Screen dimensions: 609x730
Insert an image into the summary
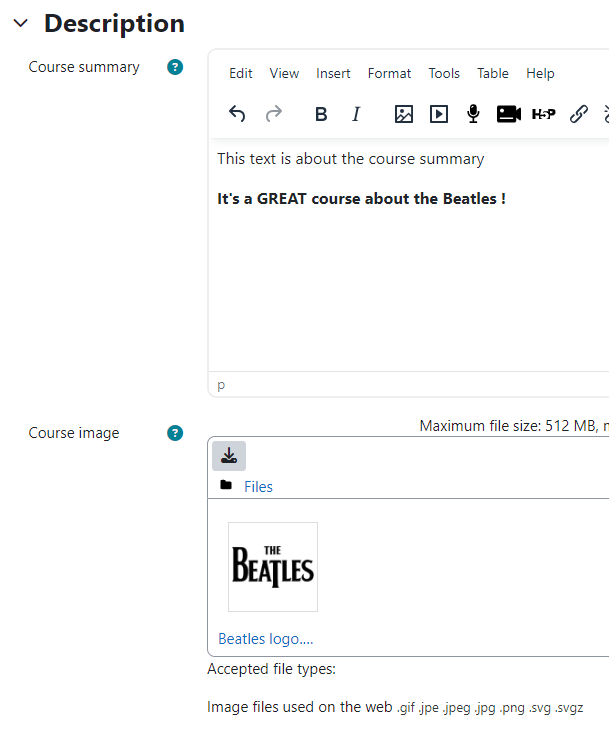pos(404,114)
